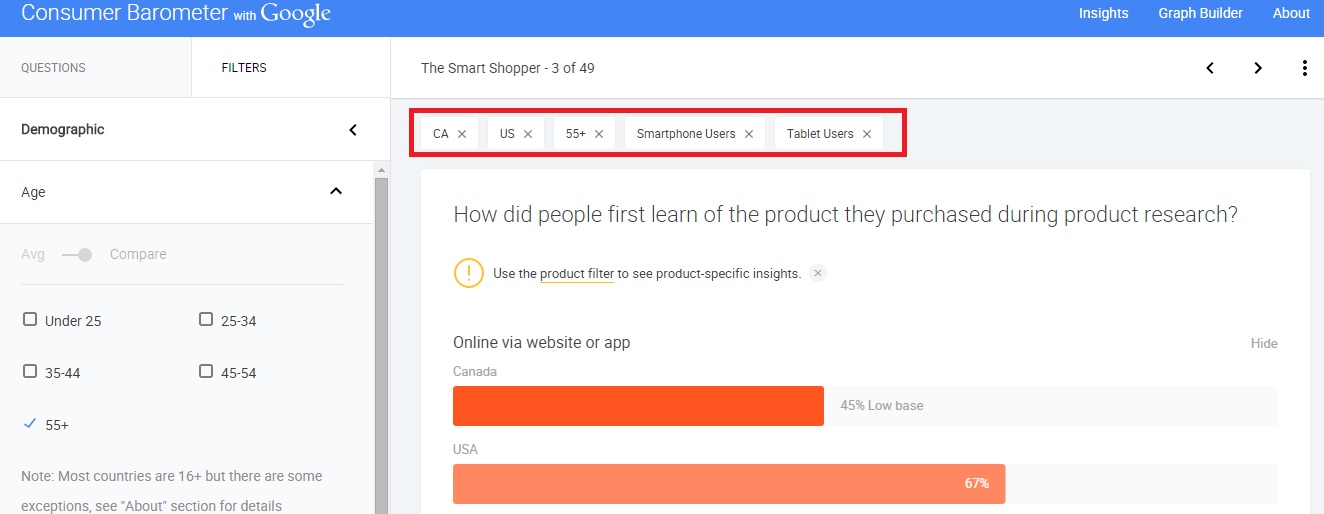This screenshot has width=1324, height=514.
Task: Remove the CA filter chip
Action: tap(462, 134)
